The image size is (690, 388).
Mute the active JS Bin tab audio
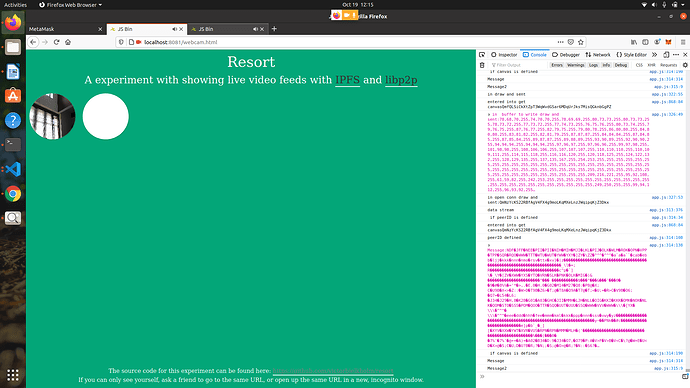coord(174,29)
